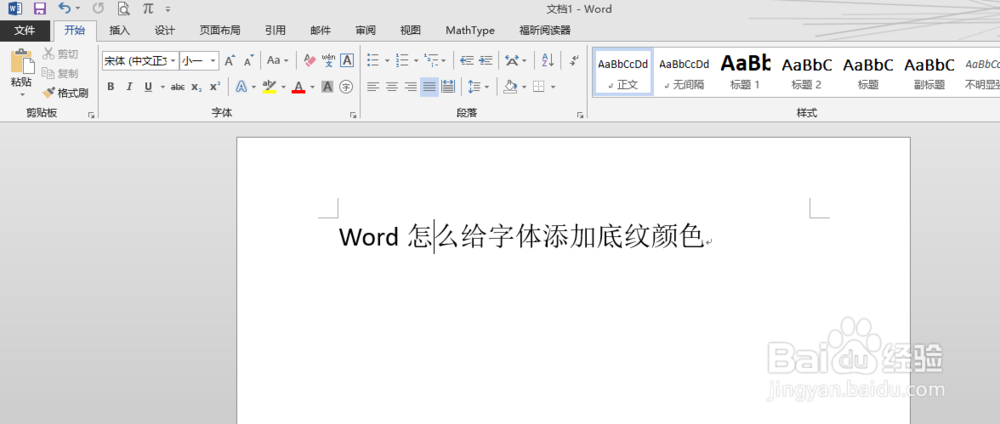
Task: Decrease paragraph indent
Action: [x=467, y=61]
